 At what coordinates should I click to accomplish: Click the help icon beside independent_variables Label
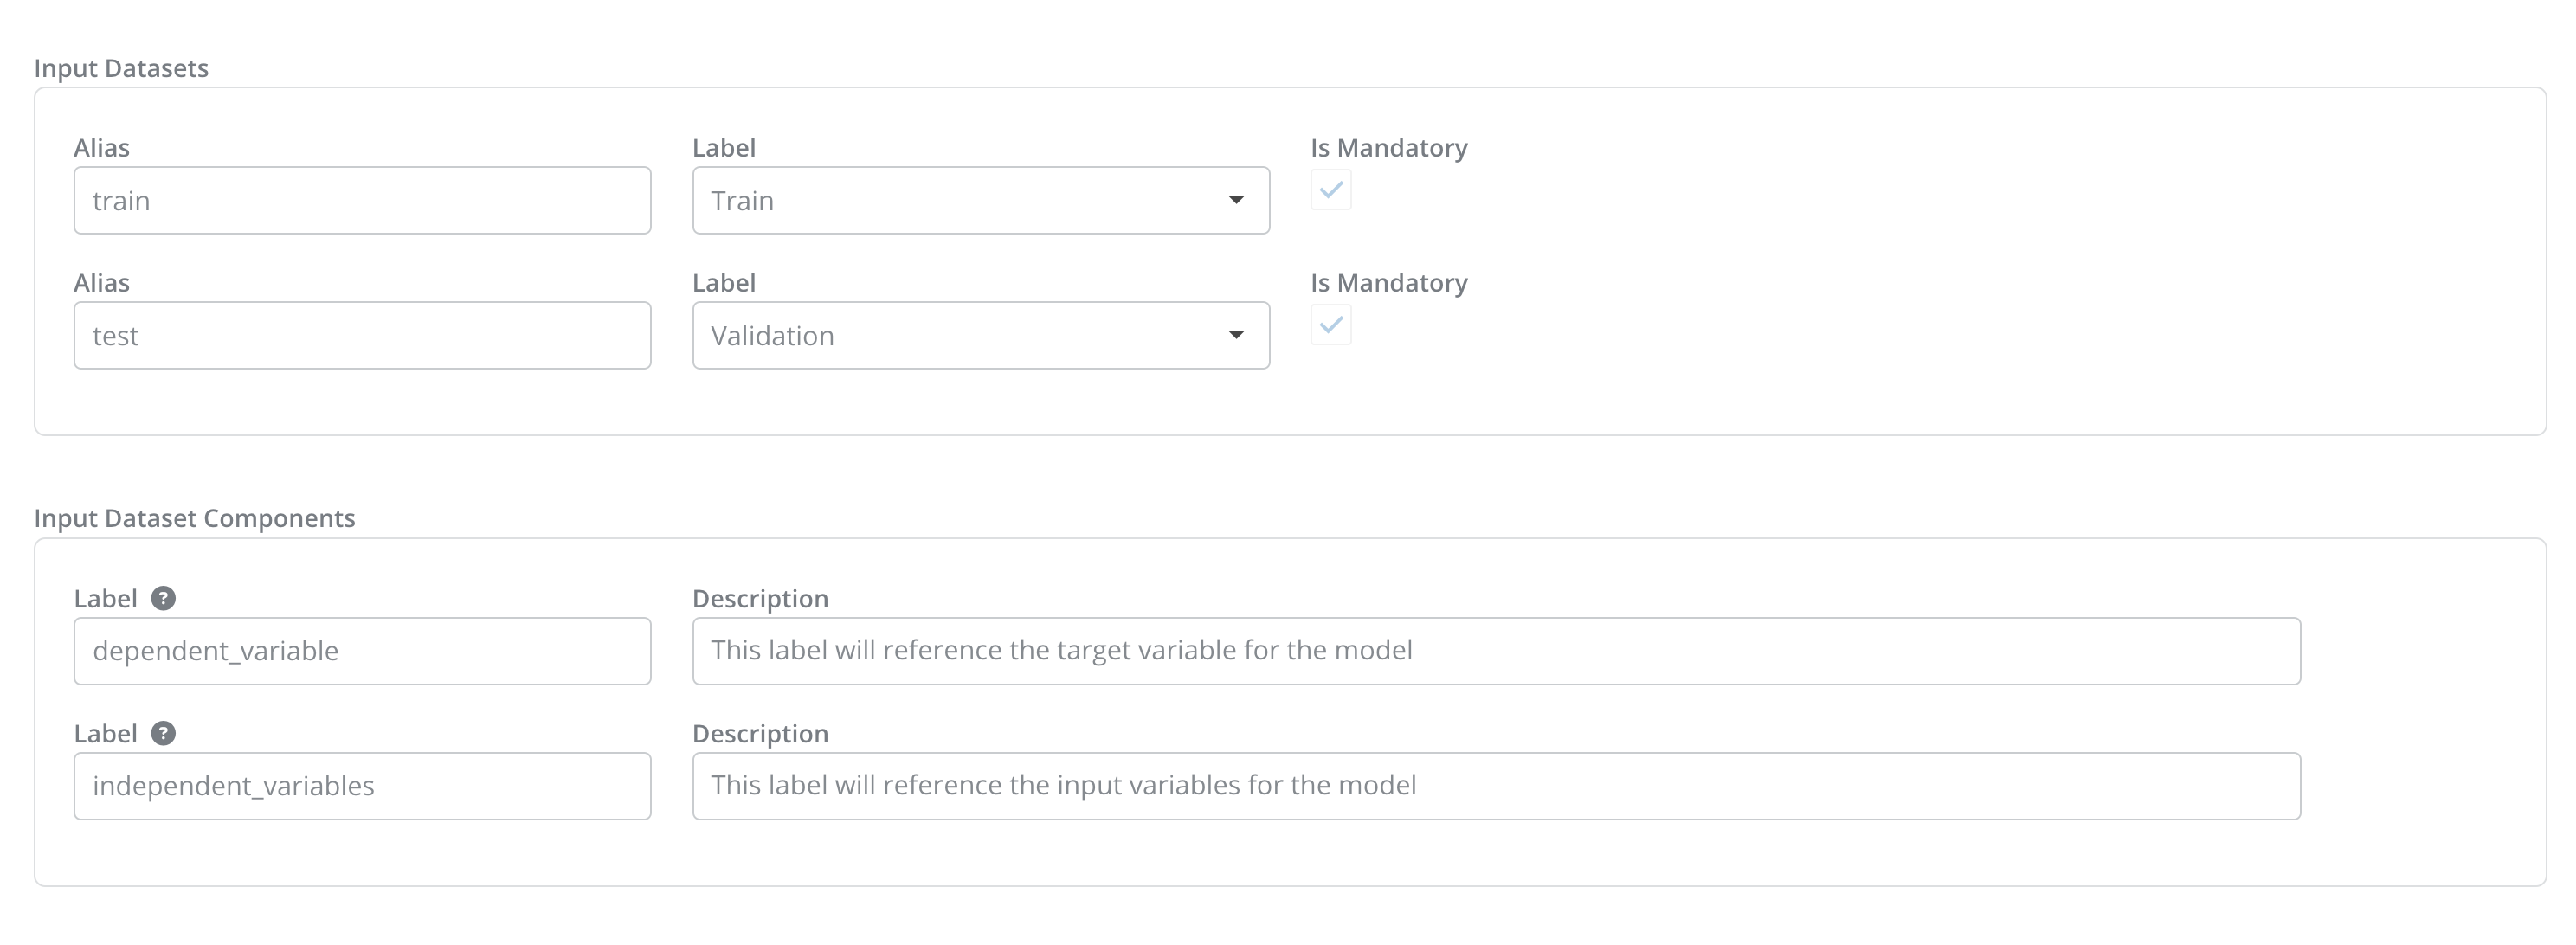[163, 733]
